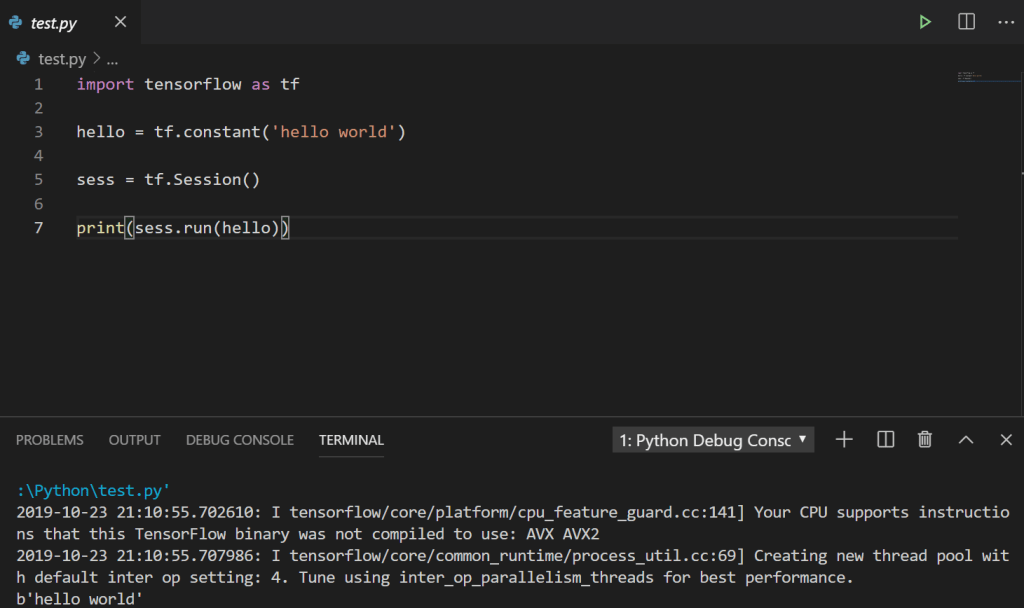Viewport: 1024px width, 608px height.
Task: Open the Python Debug Console terminal dropdown
Action: click(x=713, y=440)
